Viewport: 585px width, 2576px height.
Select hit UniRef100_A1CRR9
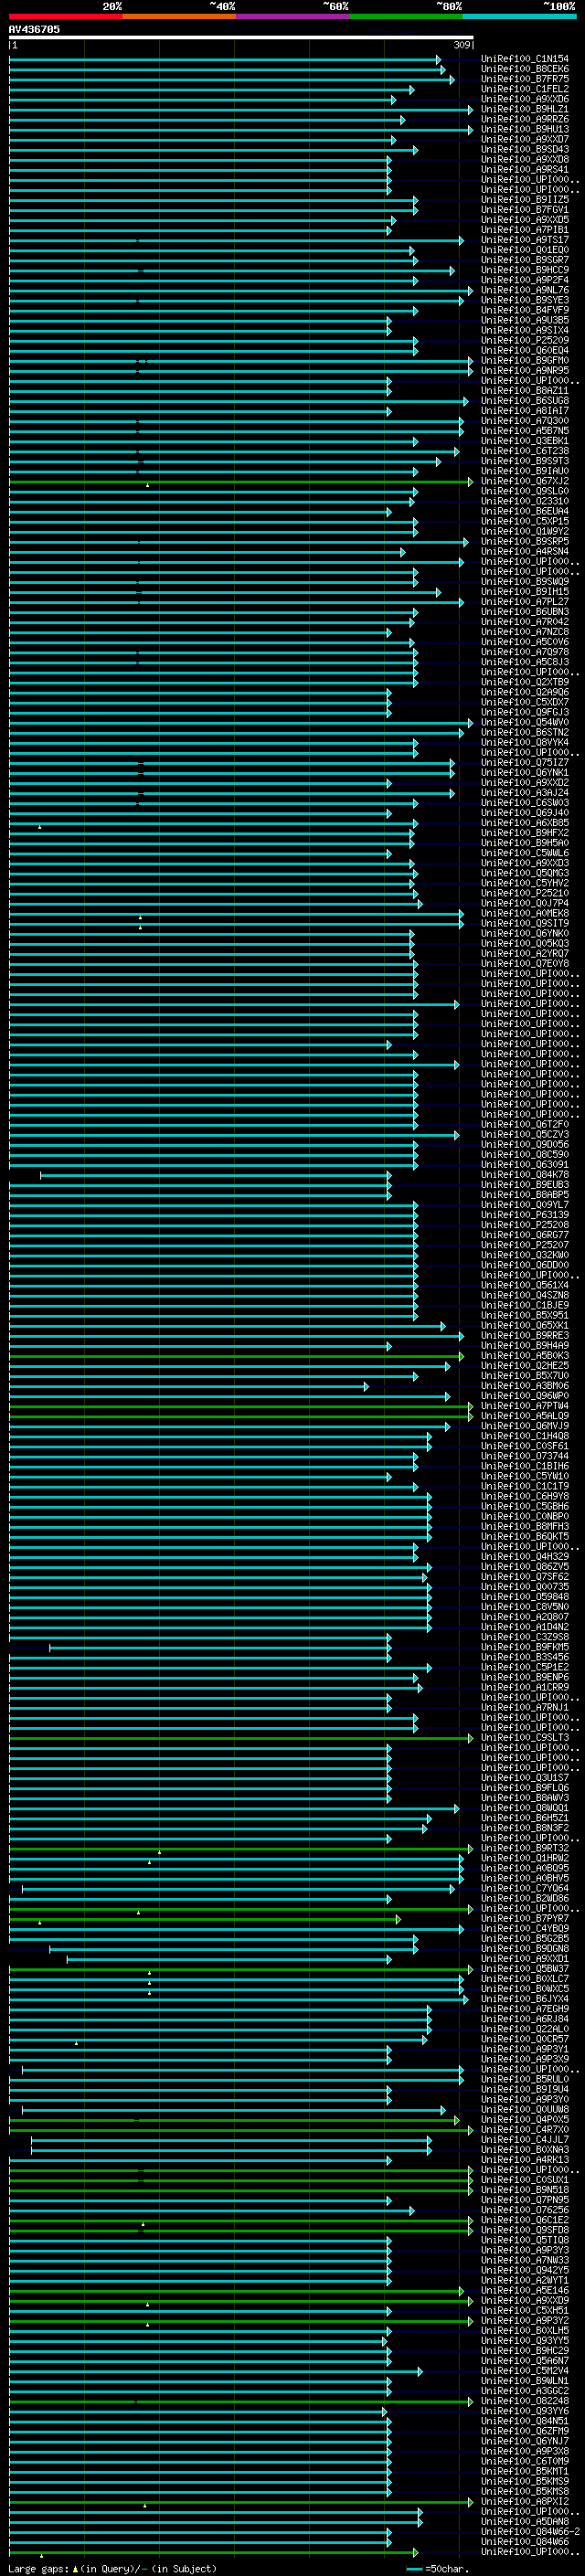click(x=525, y=1687)
